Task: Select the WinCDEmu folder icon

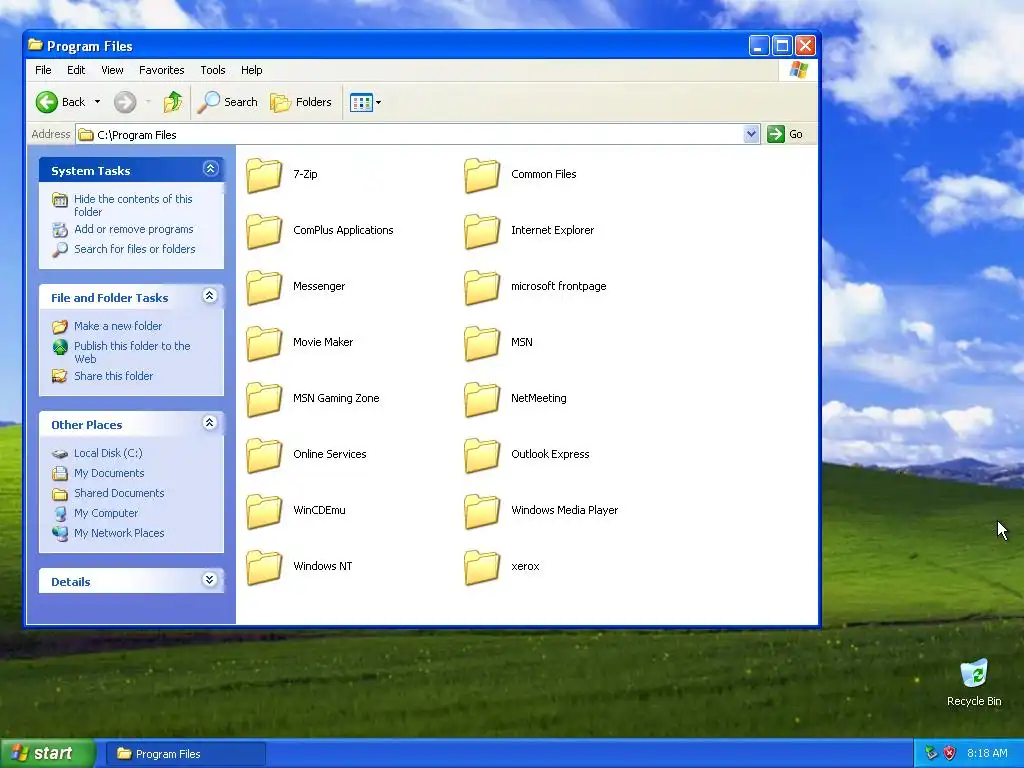Action: 264,511
